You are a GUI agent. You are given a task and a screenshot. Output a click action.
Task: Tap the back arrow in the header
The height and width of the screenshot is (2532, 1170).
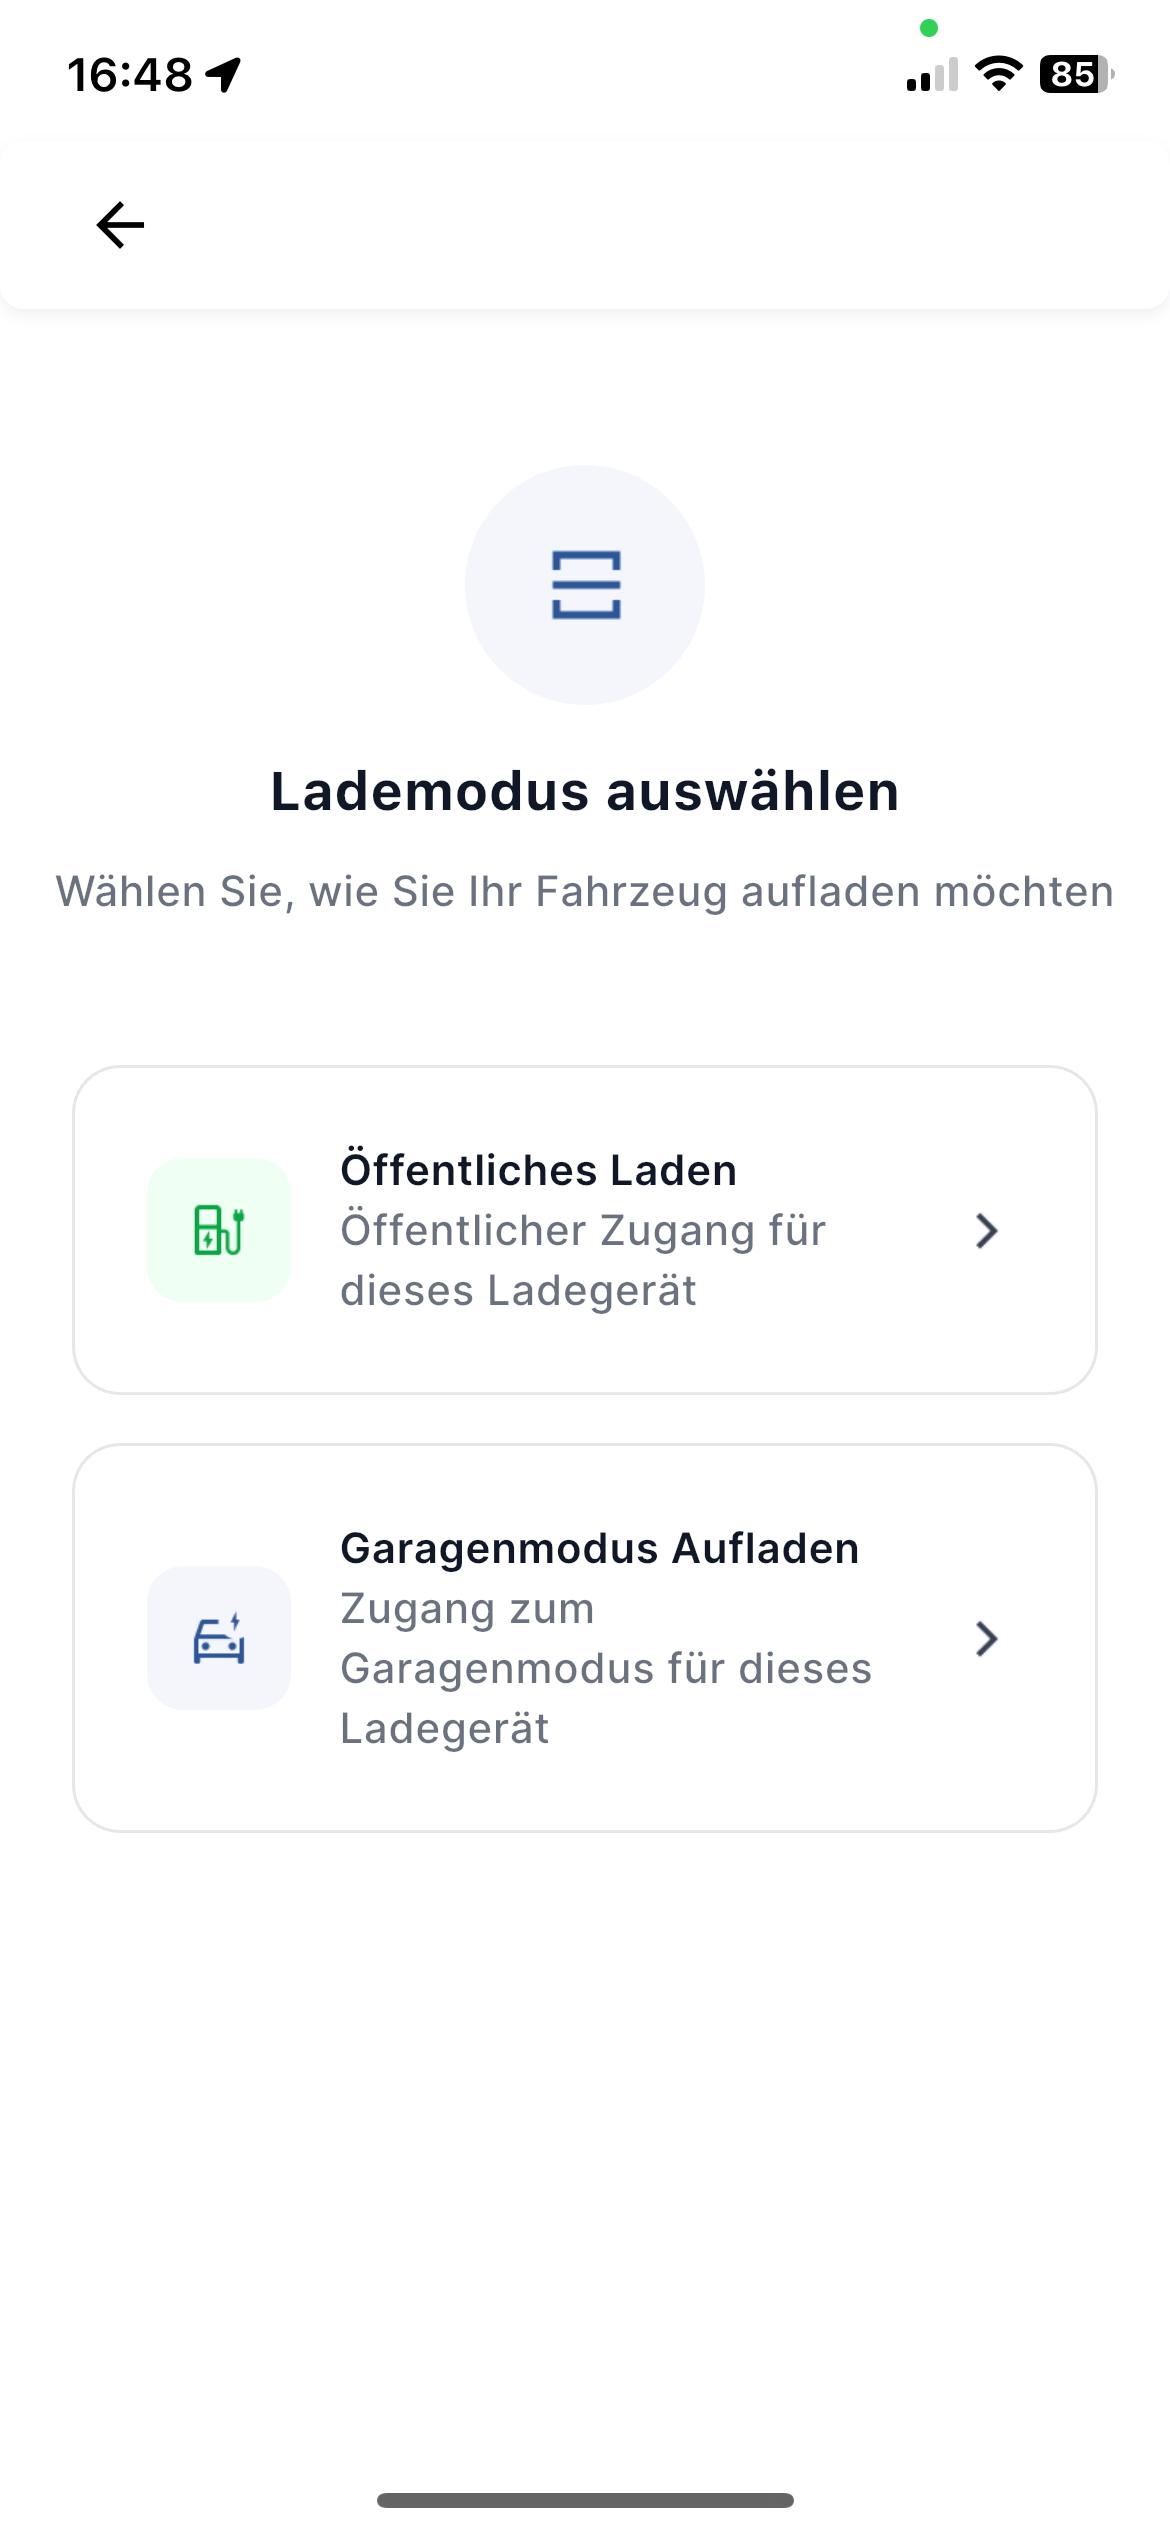click(x=120, y=225)
